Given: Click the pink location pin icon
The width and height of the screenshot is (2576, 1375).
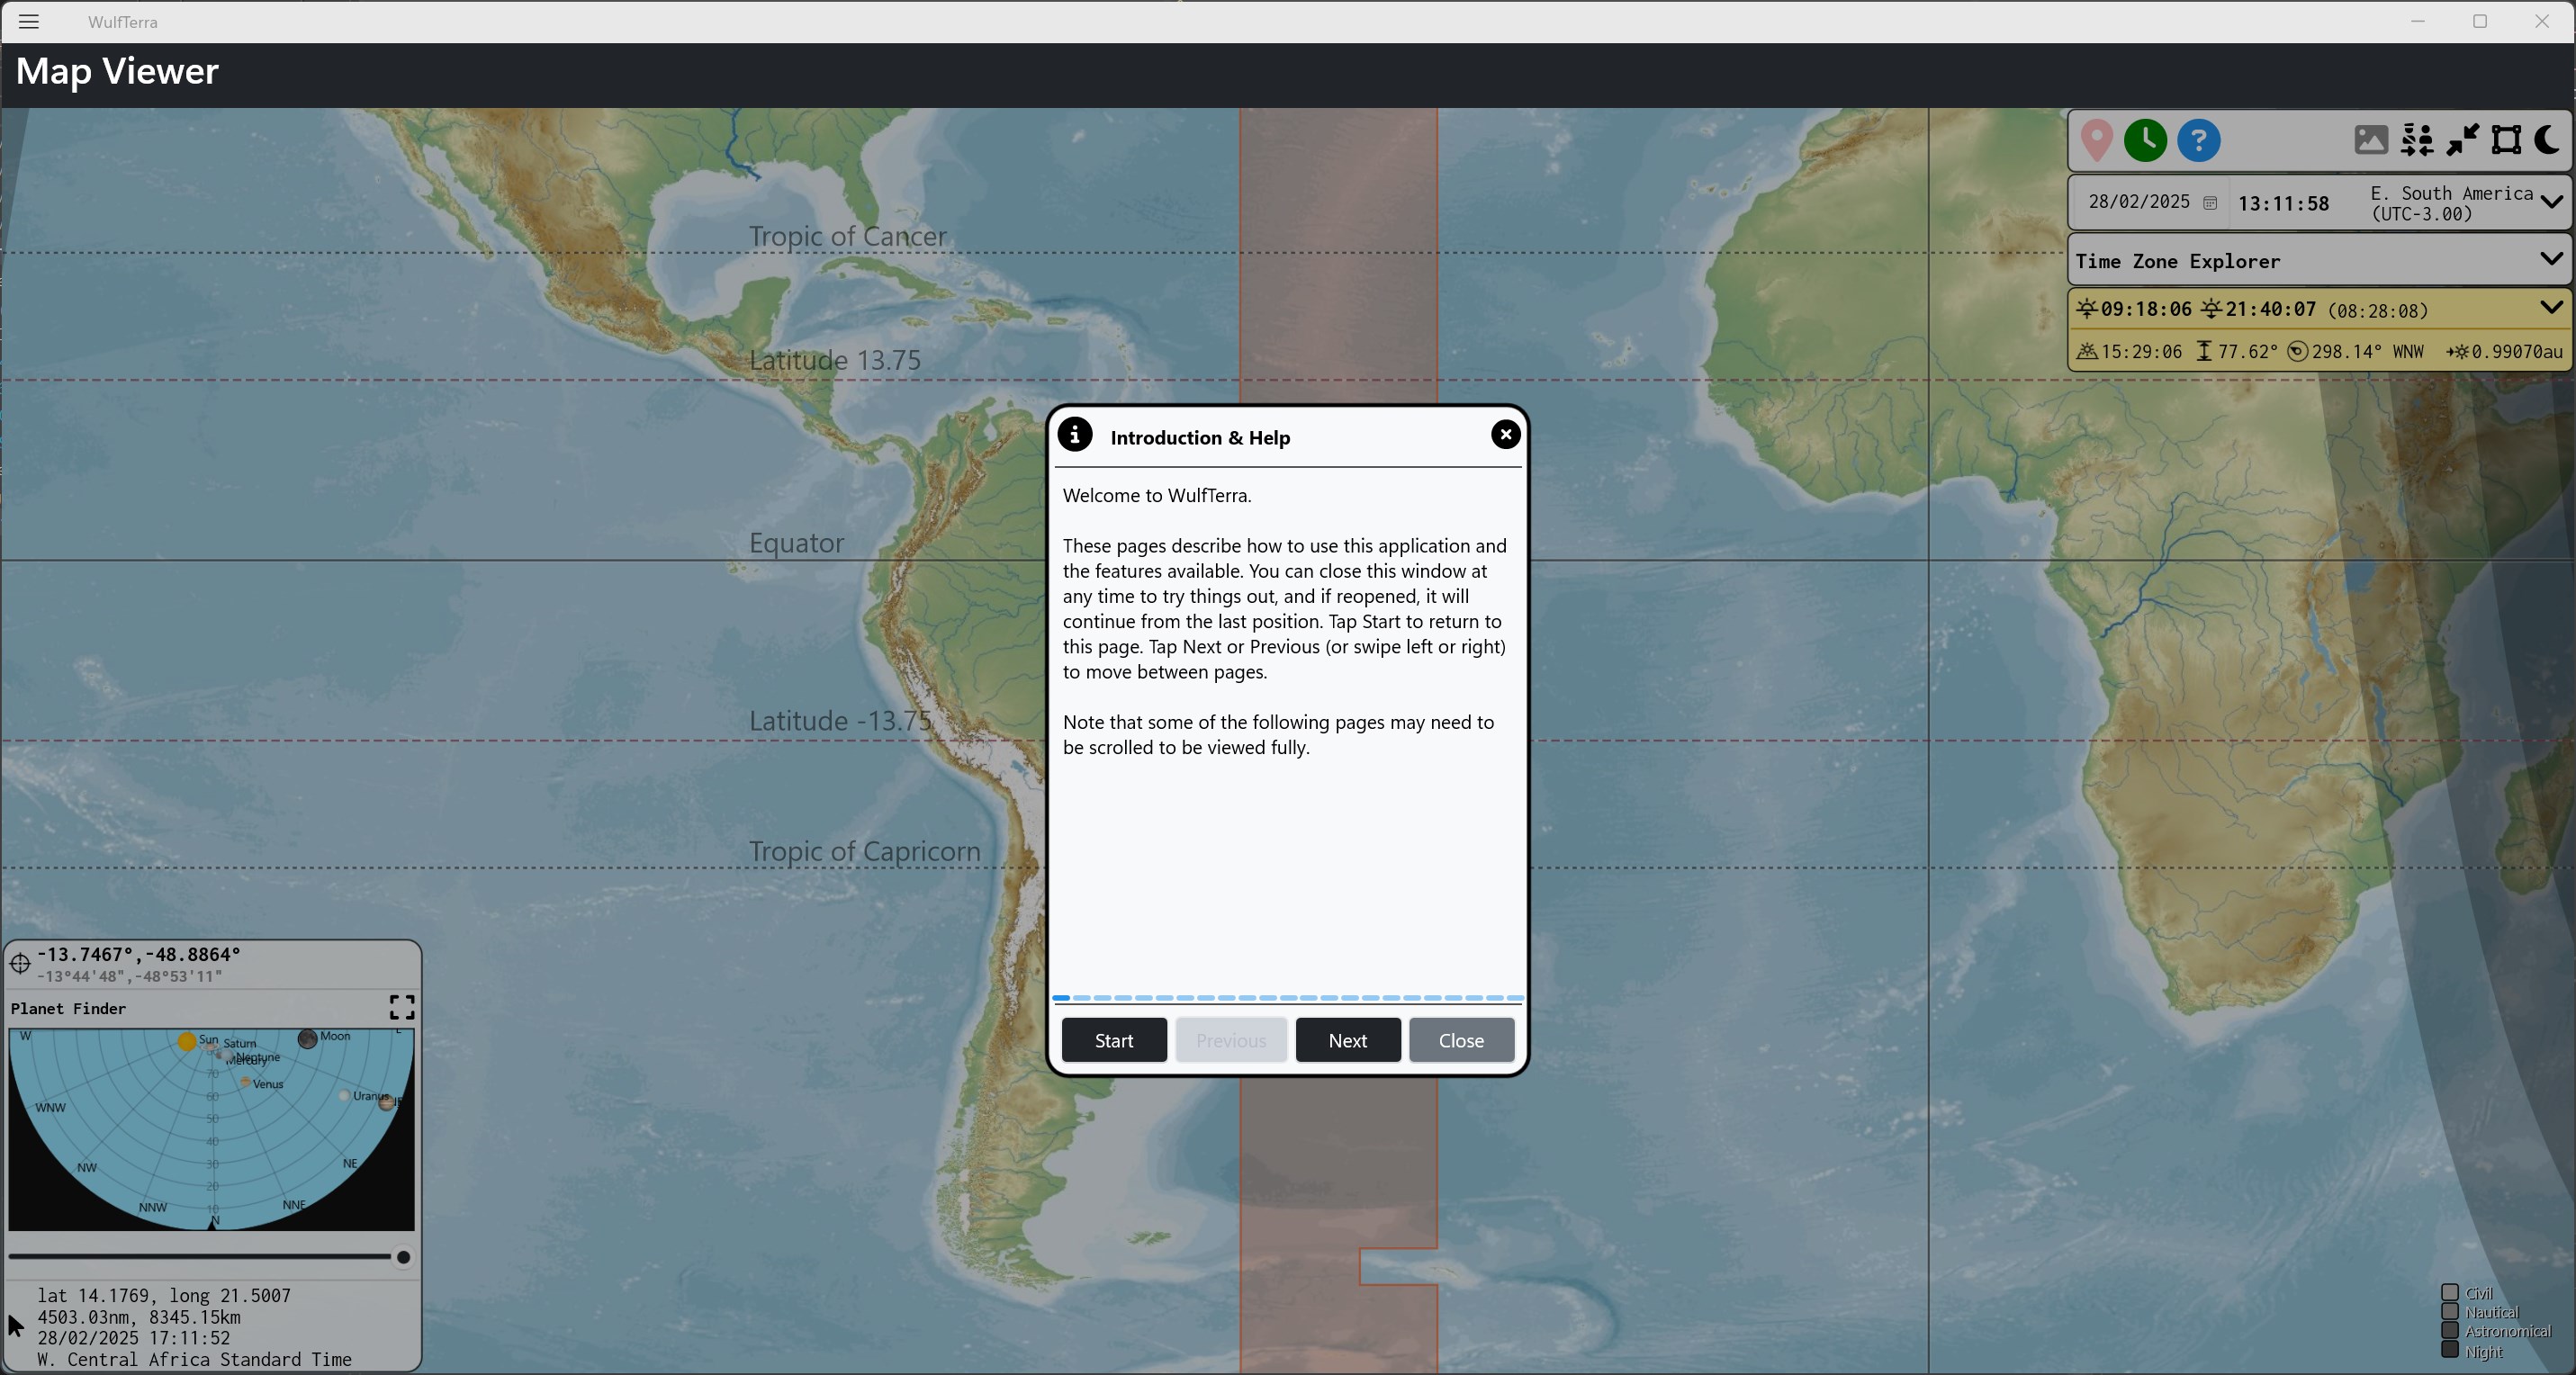Looking at the screenshot, I should coord(2097,141).
